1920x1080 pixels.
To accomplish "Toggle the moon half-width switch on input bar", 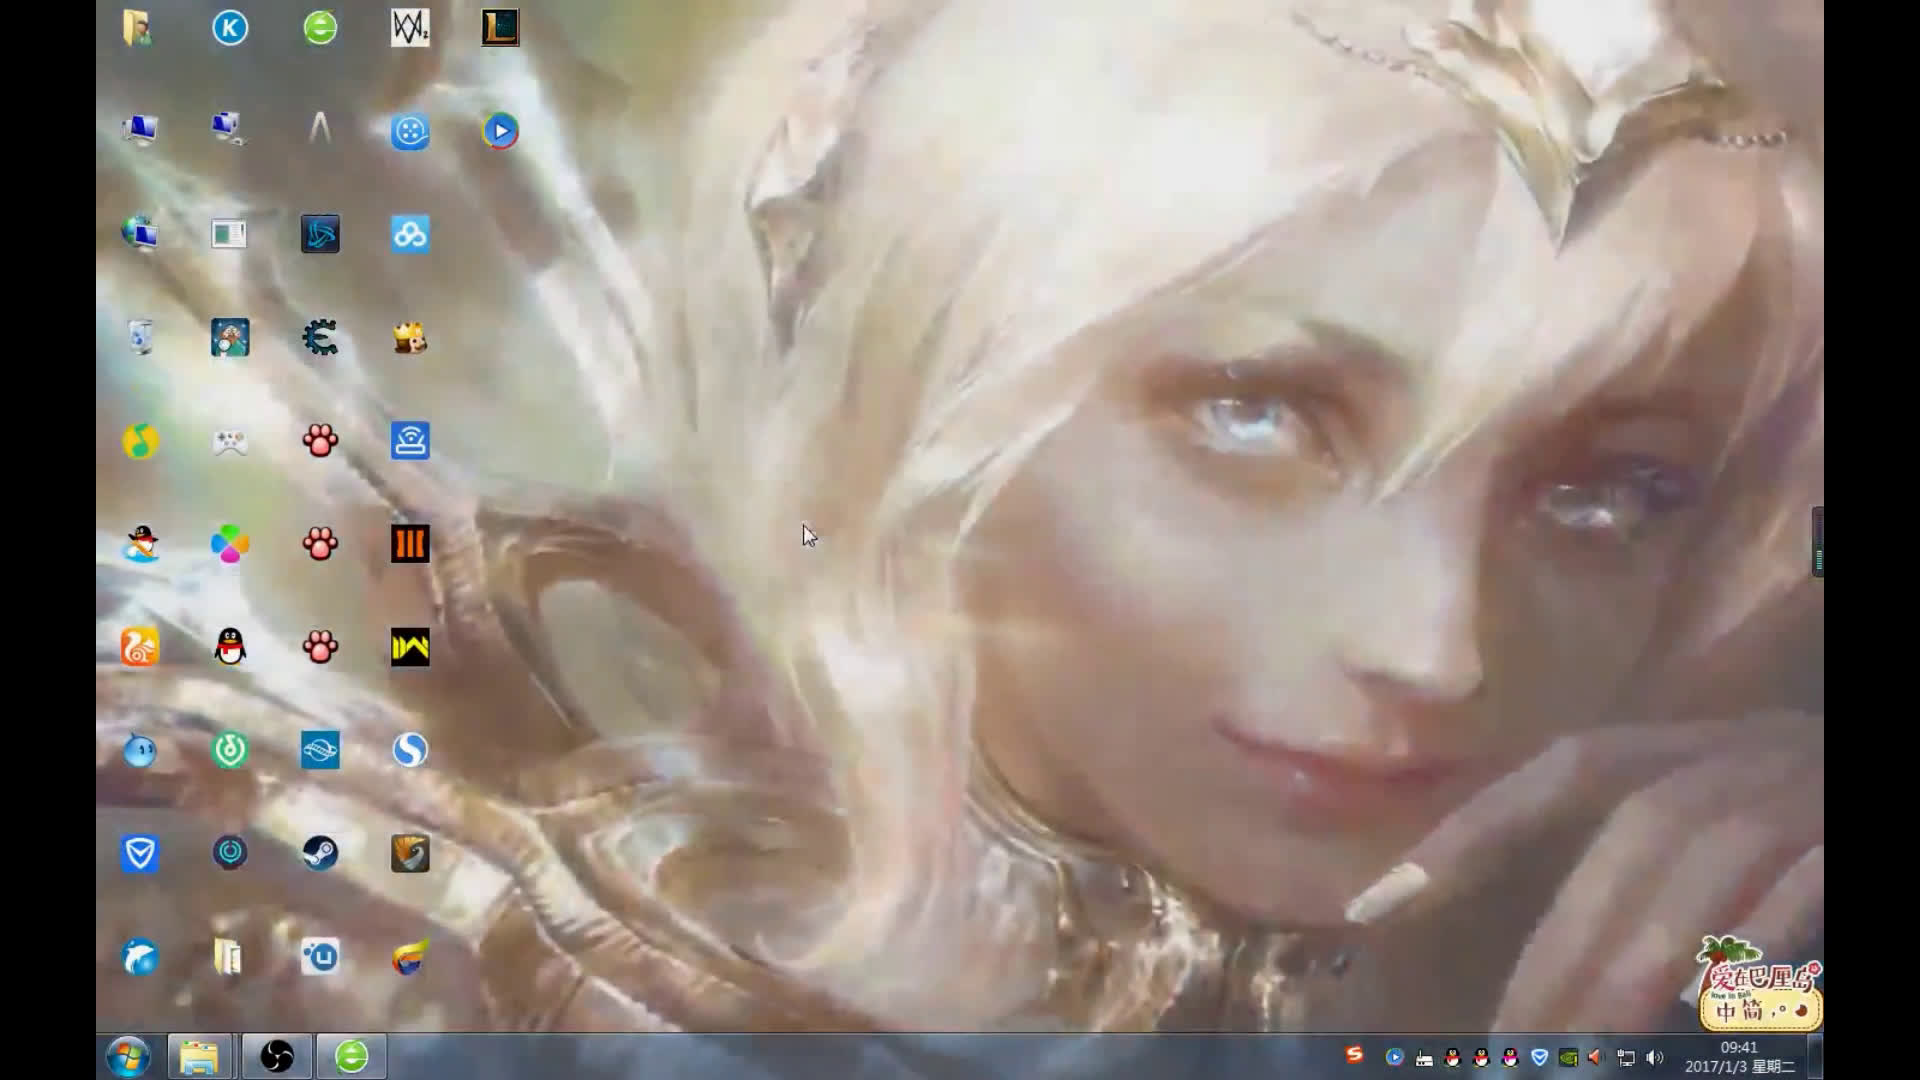I will pyautogui.click(x=1801, y=1011).
